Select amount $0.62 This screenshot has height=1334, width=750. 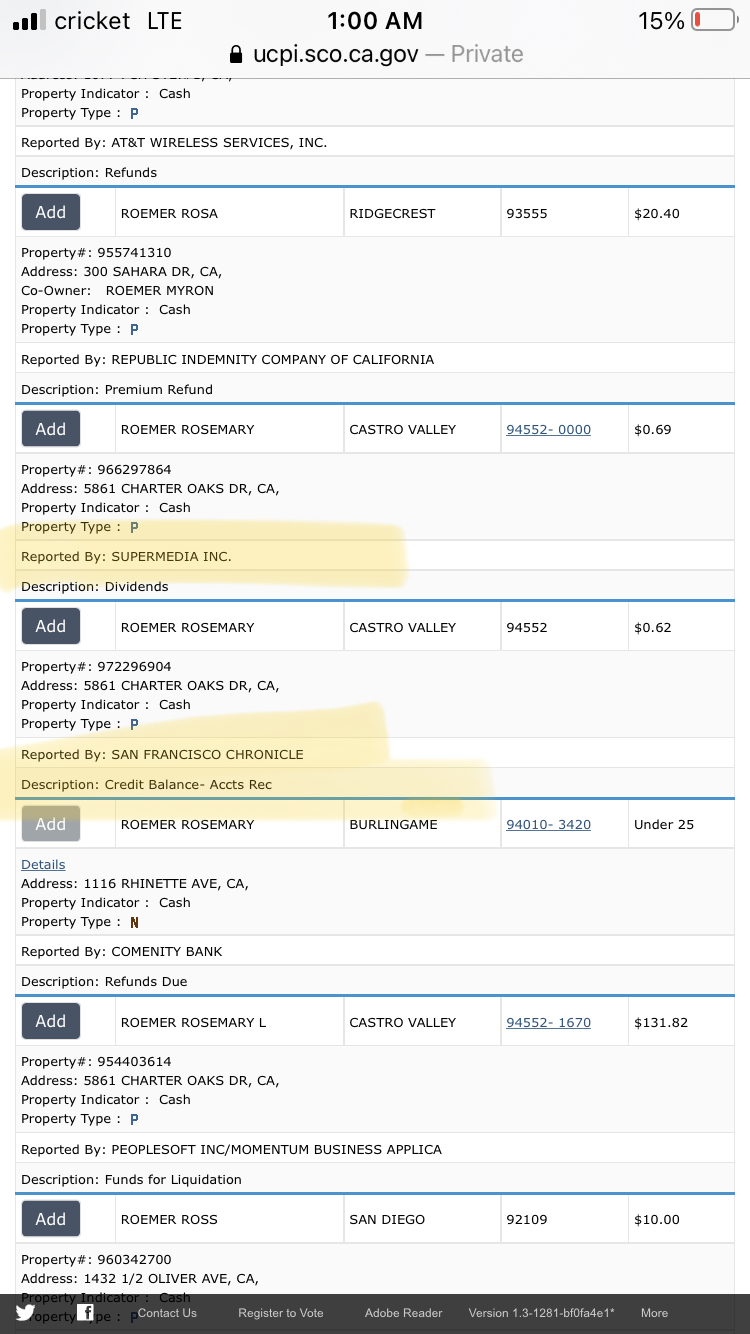(653, 627)
